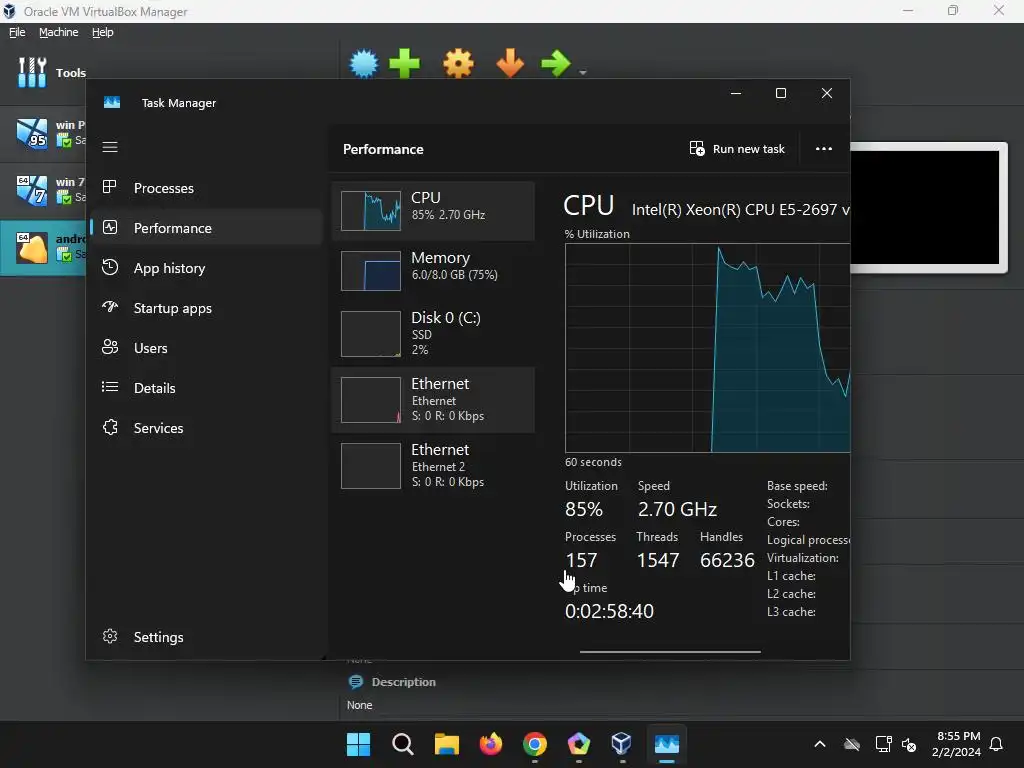Click the green arrow Start icon in VirtualBox
The width and height of the screenshot is (1024, 768).
click(x=556, y=64)
